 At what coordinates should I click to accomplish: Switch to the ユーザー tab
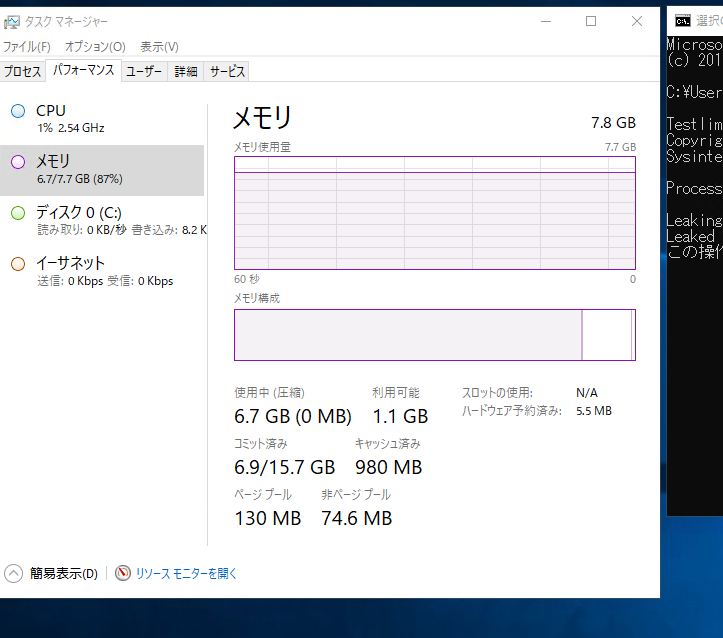(144, 71)
